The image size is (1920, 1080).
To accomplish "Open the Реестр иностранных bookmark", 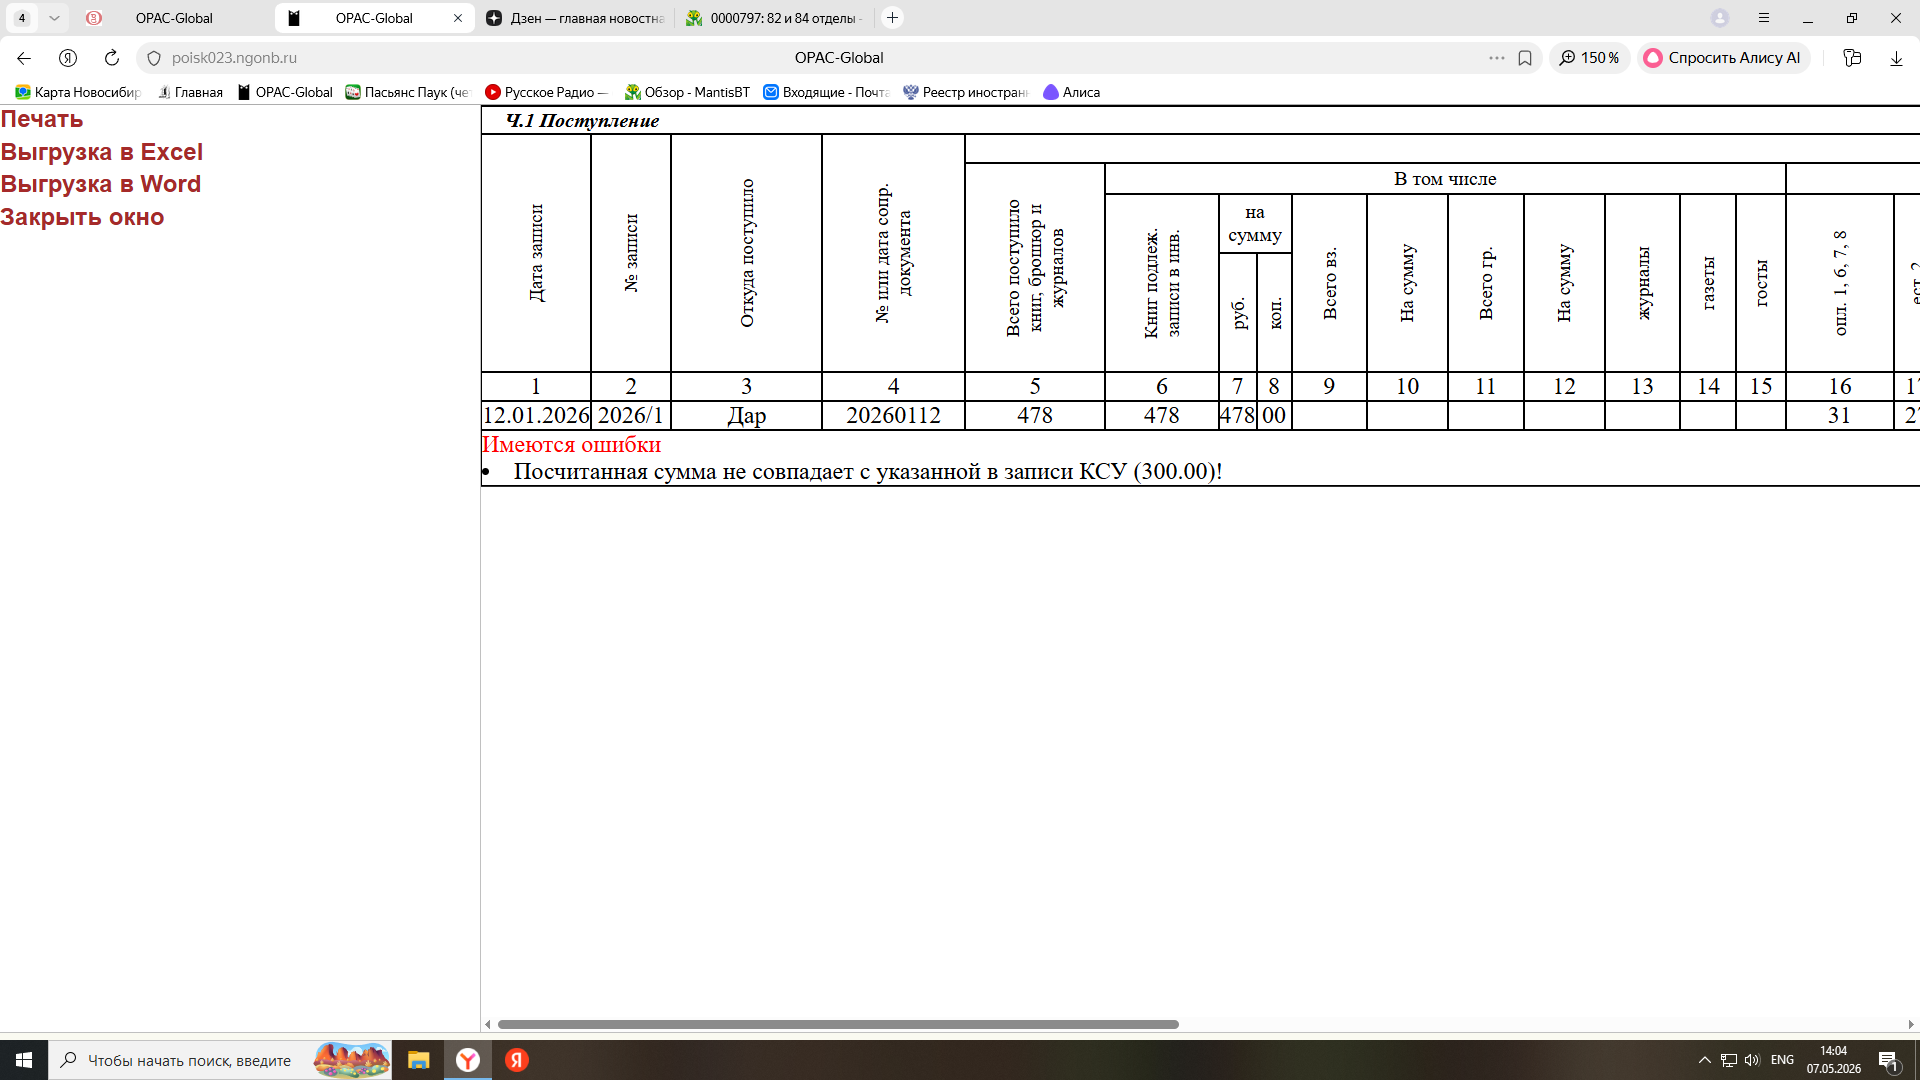I will [x=965, y=92].
